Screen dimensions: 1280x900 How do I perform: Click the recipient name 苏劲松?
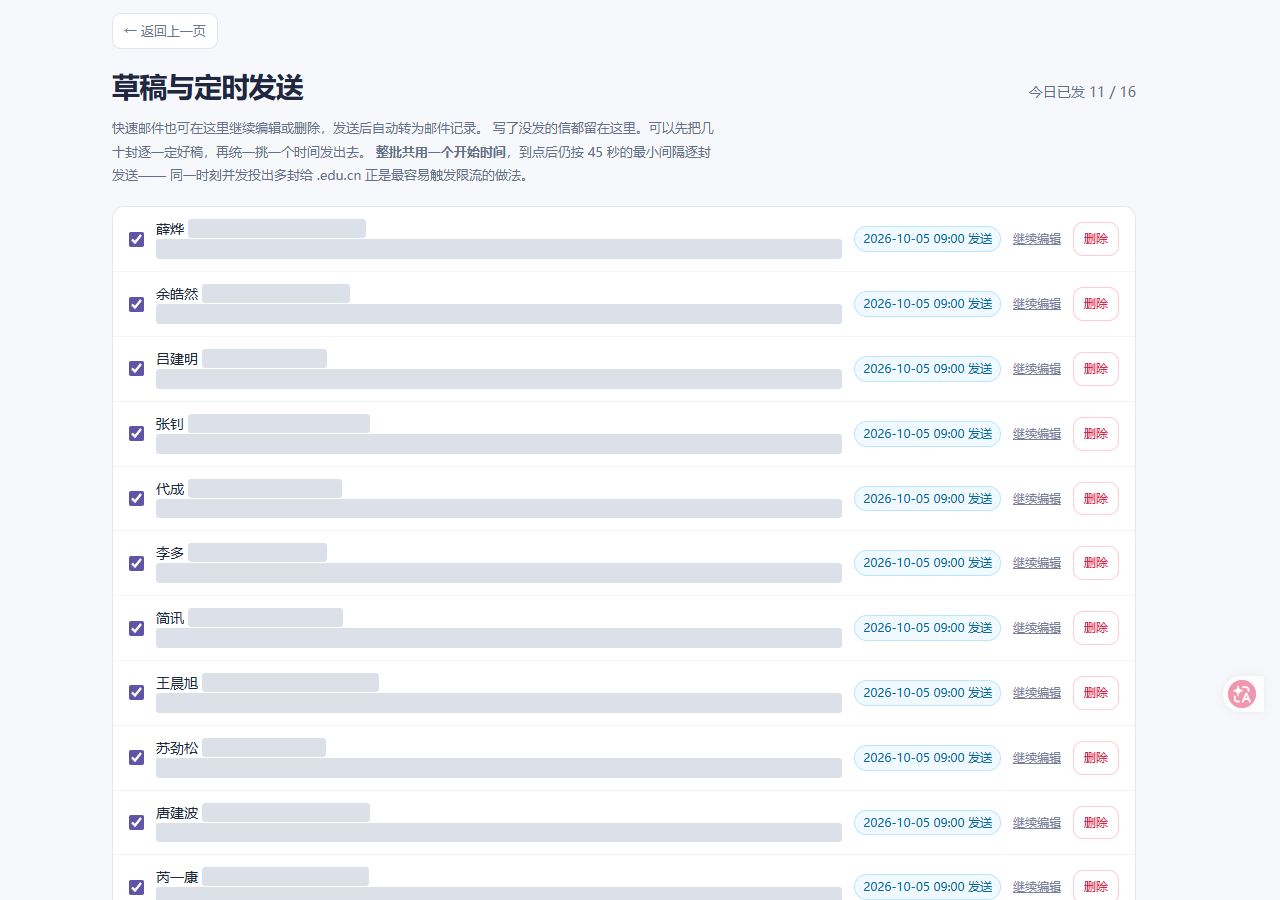(177, 748)
